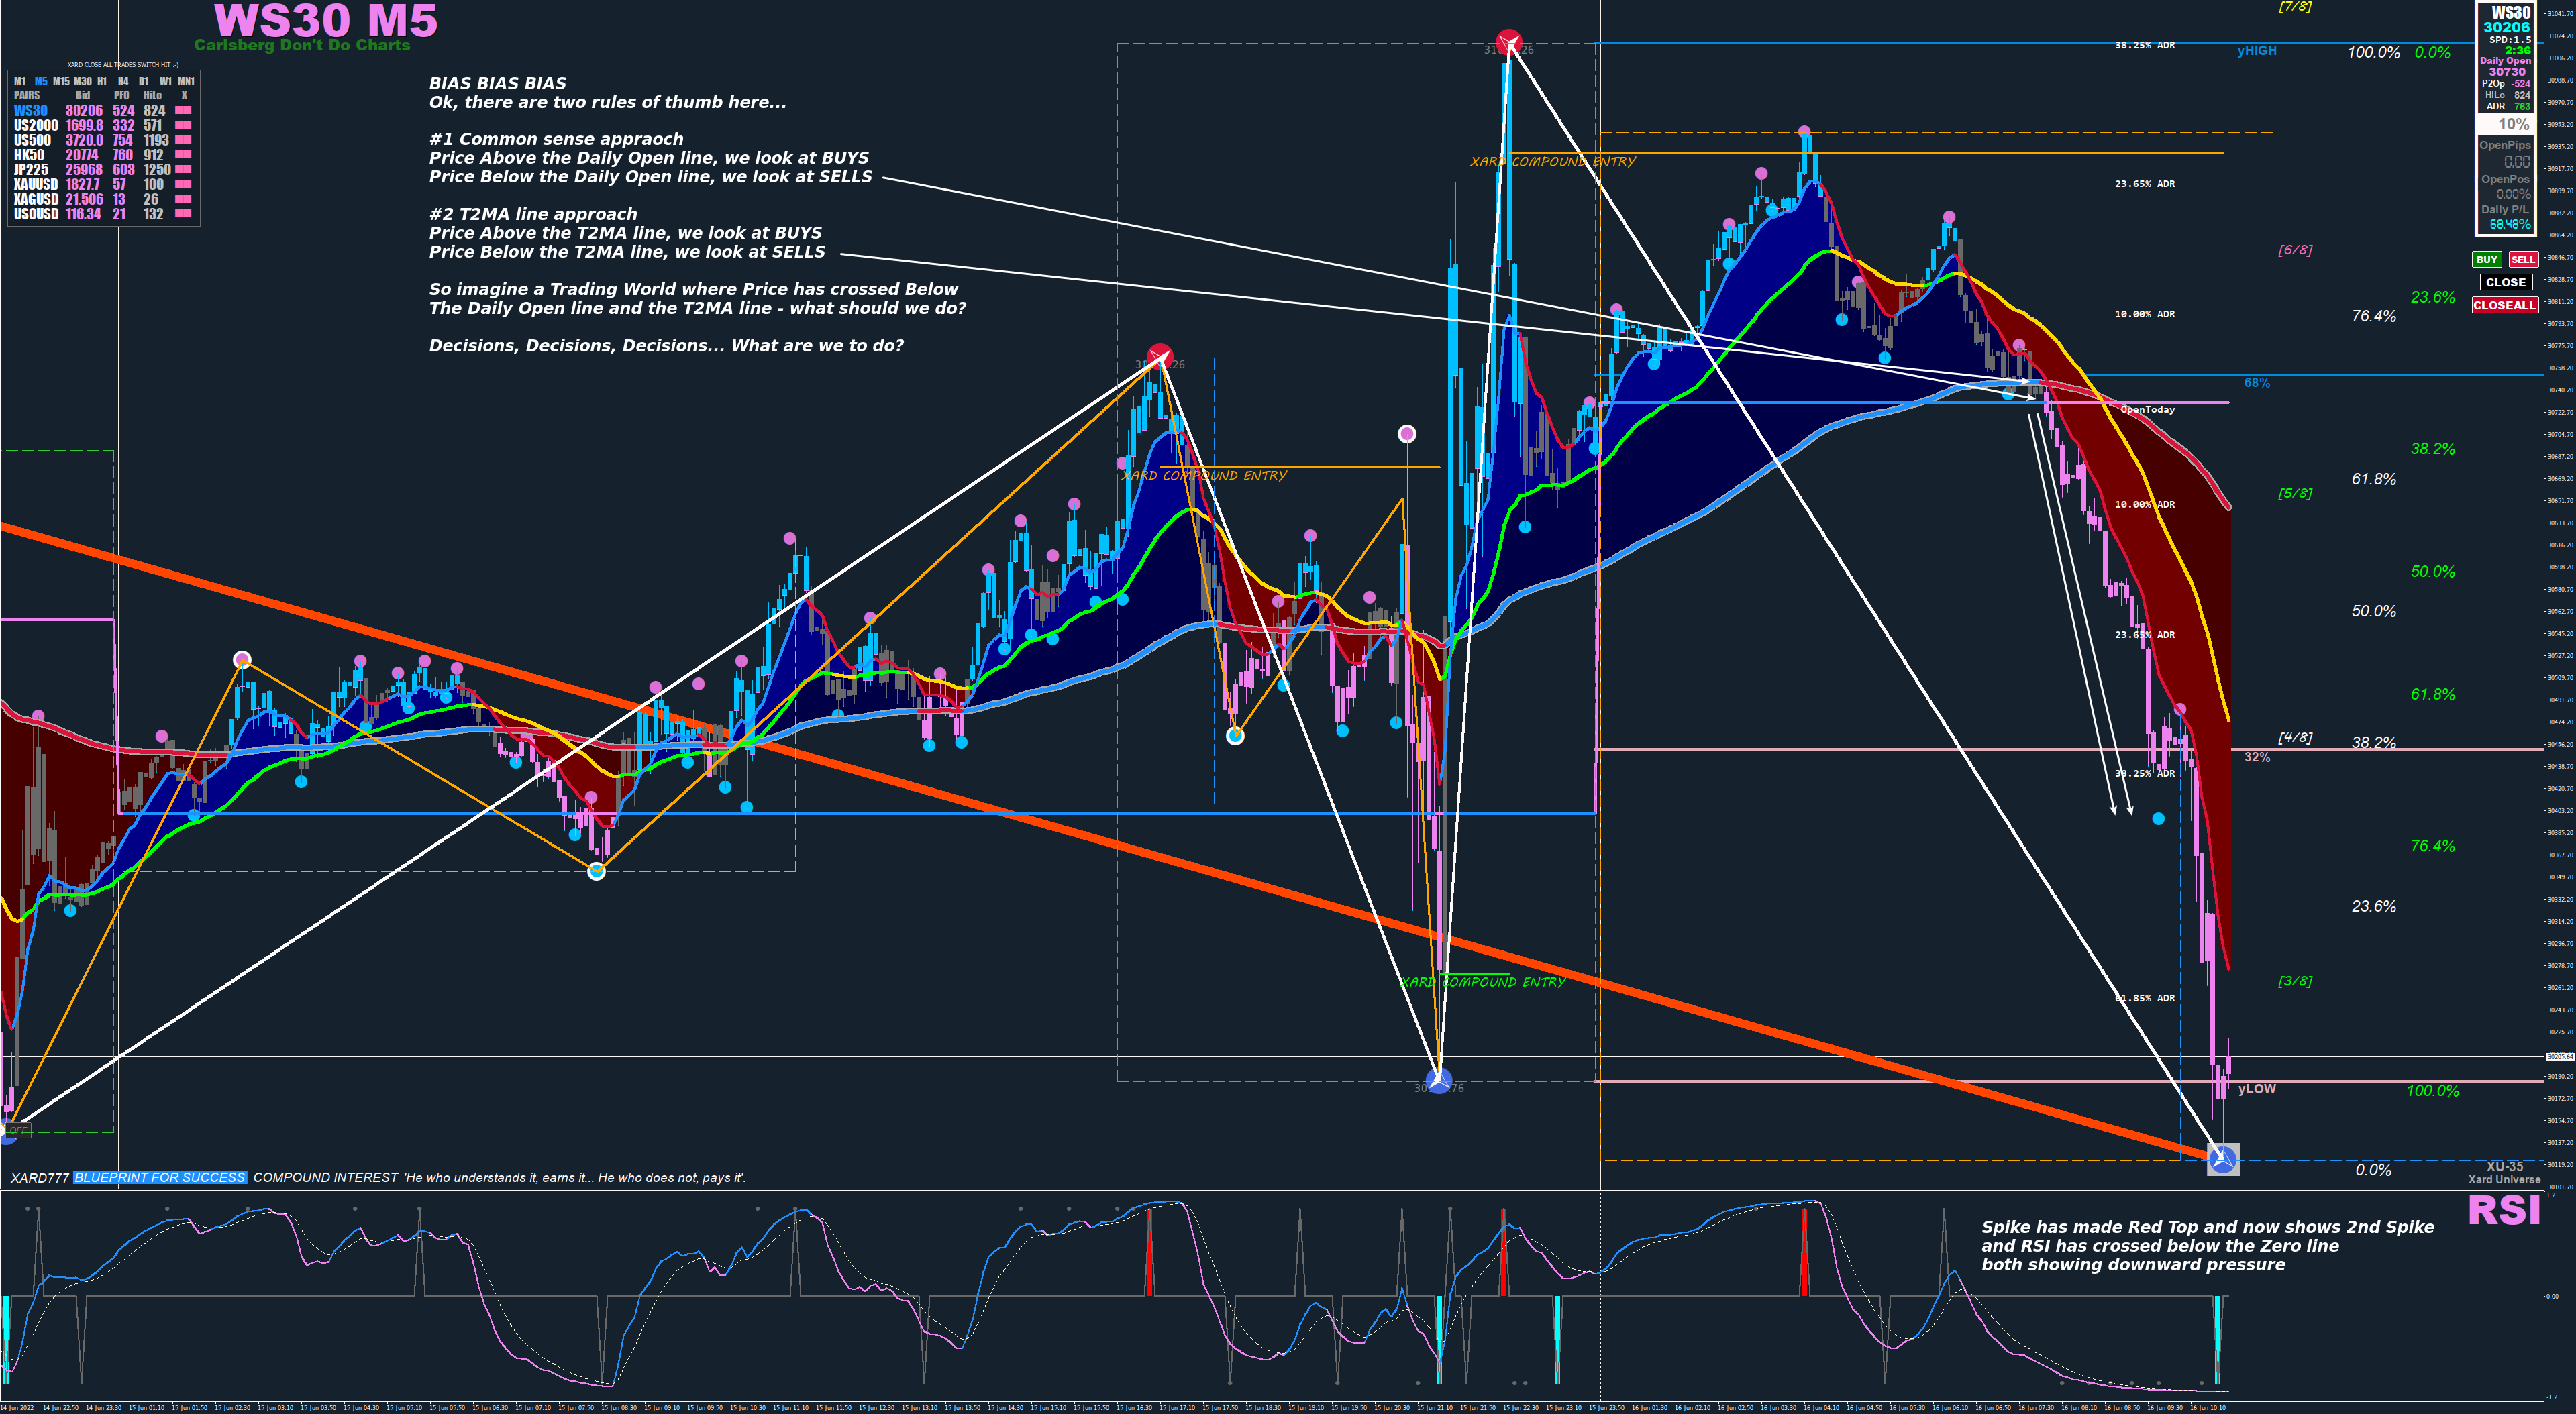
Task: Click the OFF switch at chart bottom-left
Action: point(18,1130)
